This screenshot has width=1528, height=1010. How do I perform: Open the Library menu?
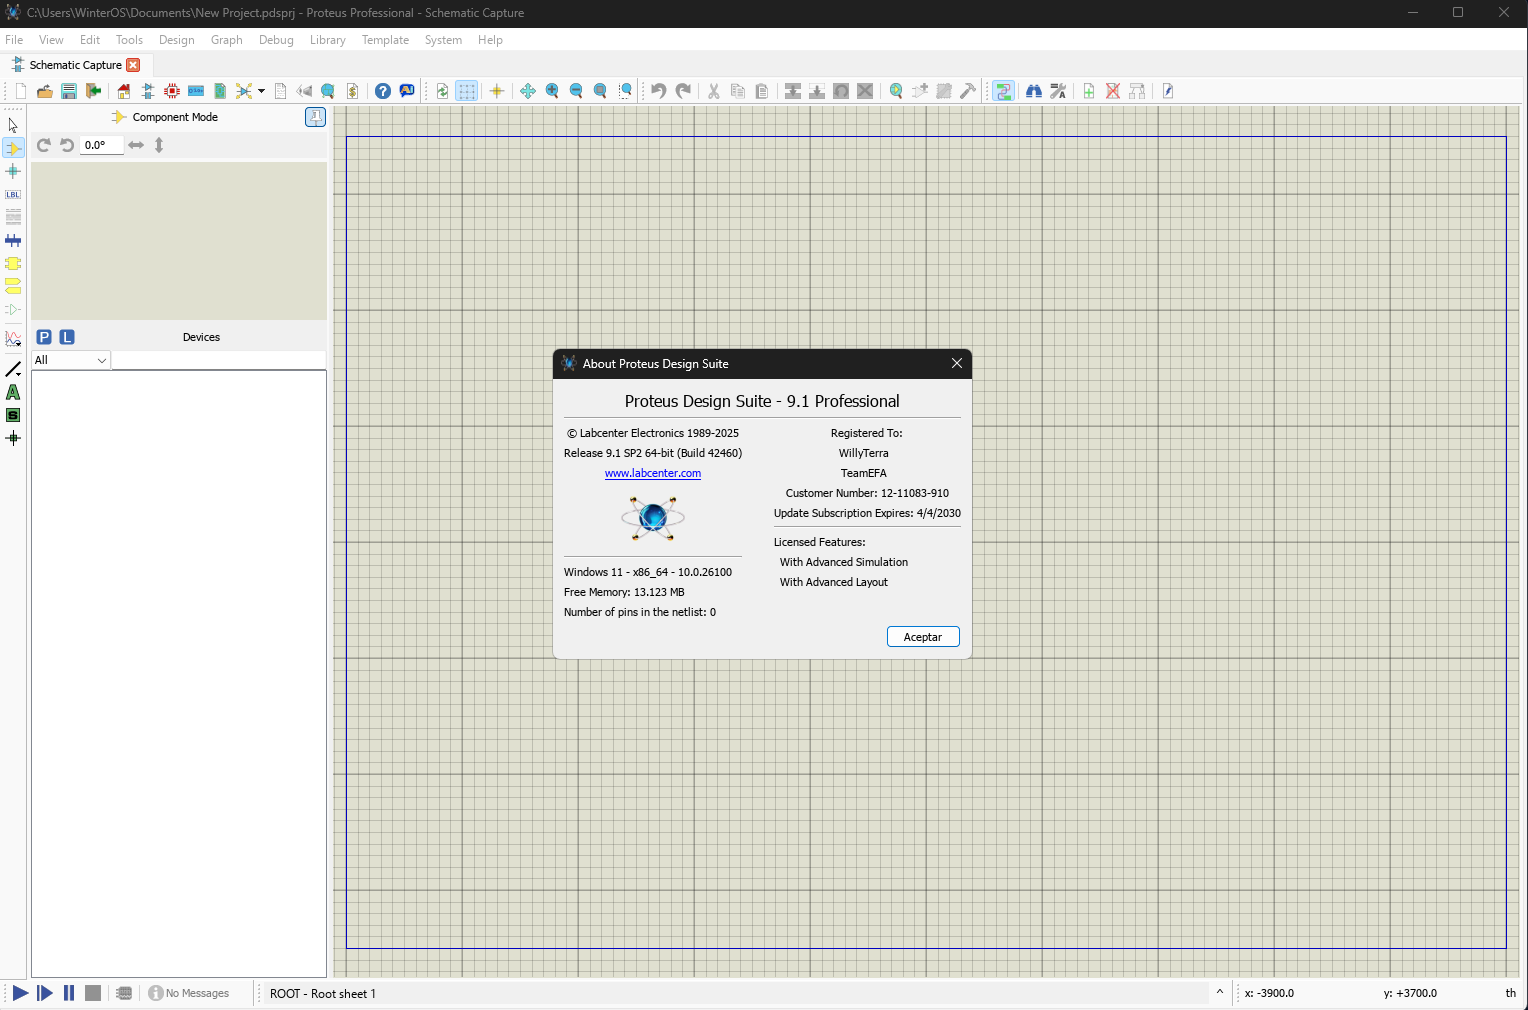pyautogui.click(x=327, y=40)
